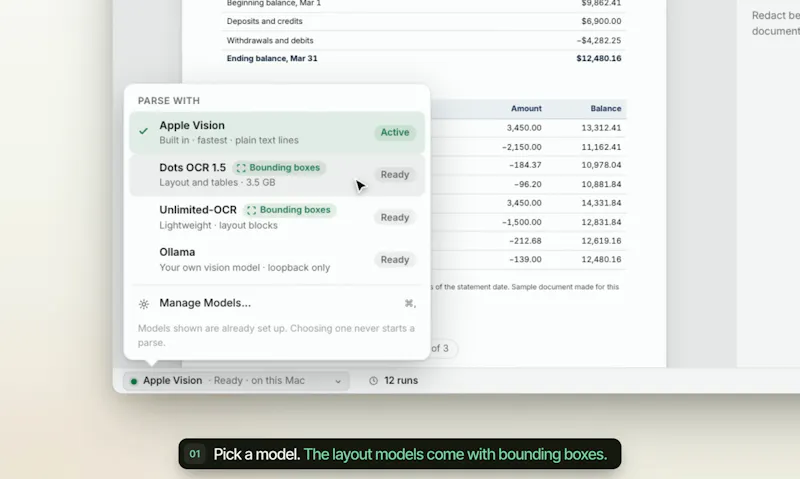Click 'Built in · fastest · plain text lines'
This screenshot has height=479, width=800.
229,140
